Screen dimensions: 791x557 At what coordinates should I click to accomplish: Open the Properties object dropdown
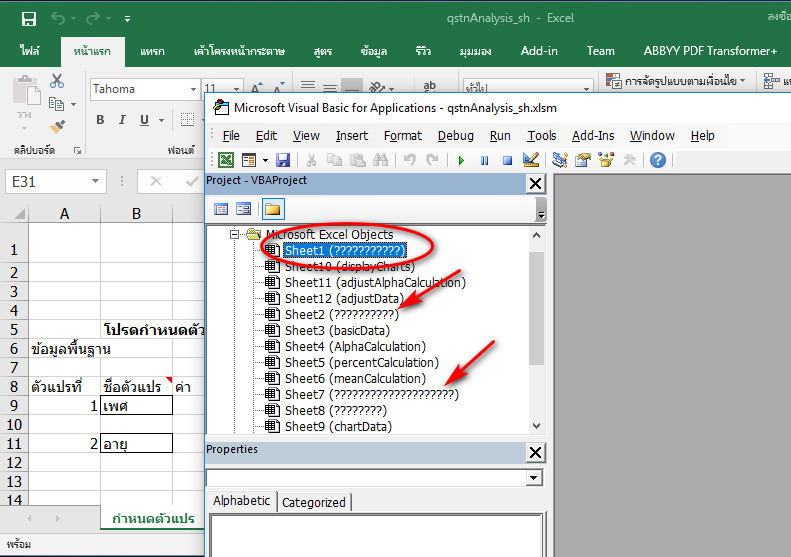click(534, 477)
